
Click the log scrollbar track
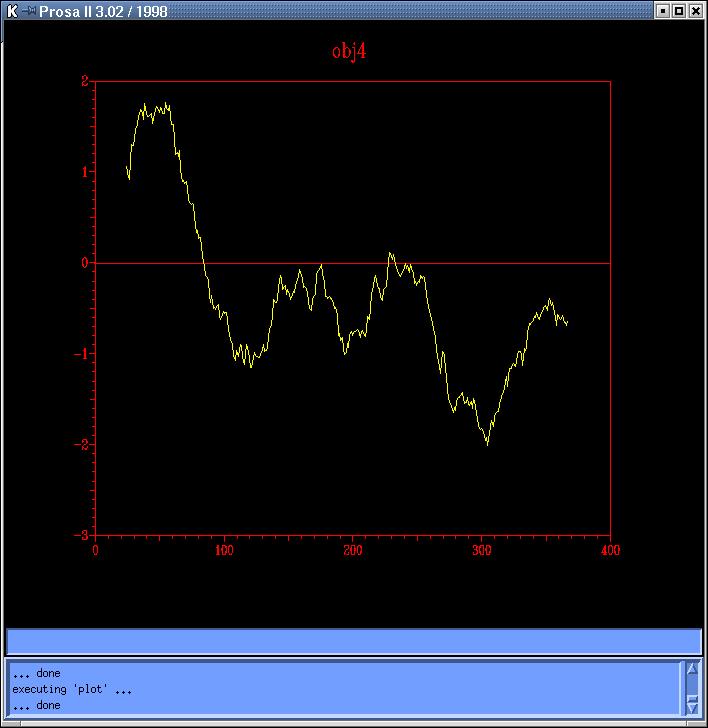(691, 688)
